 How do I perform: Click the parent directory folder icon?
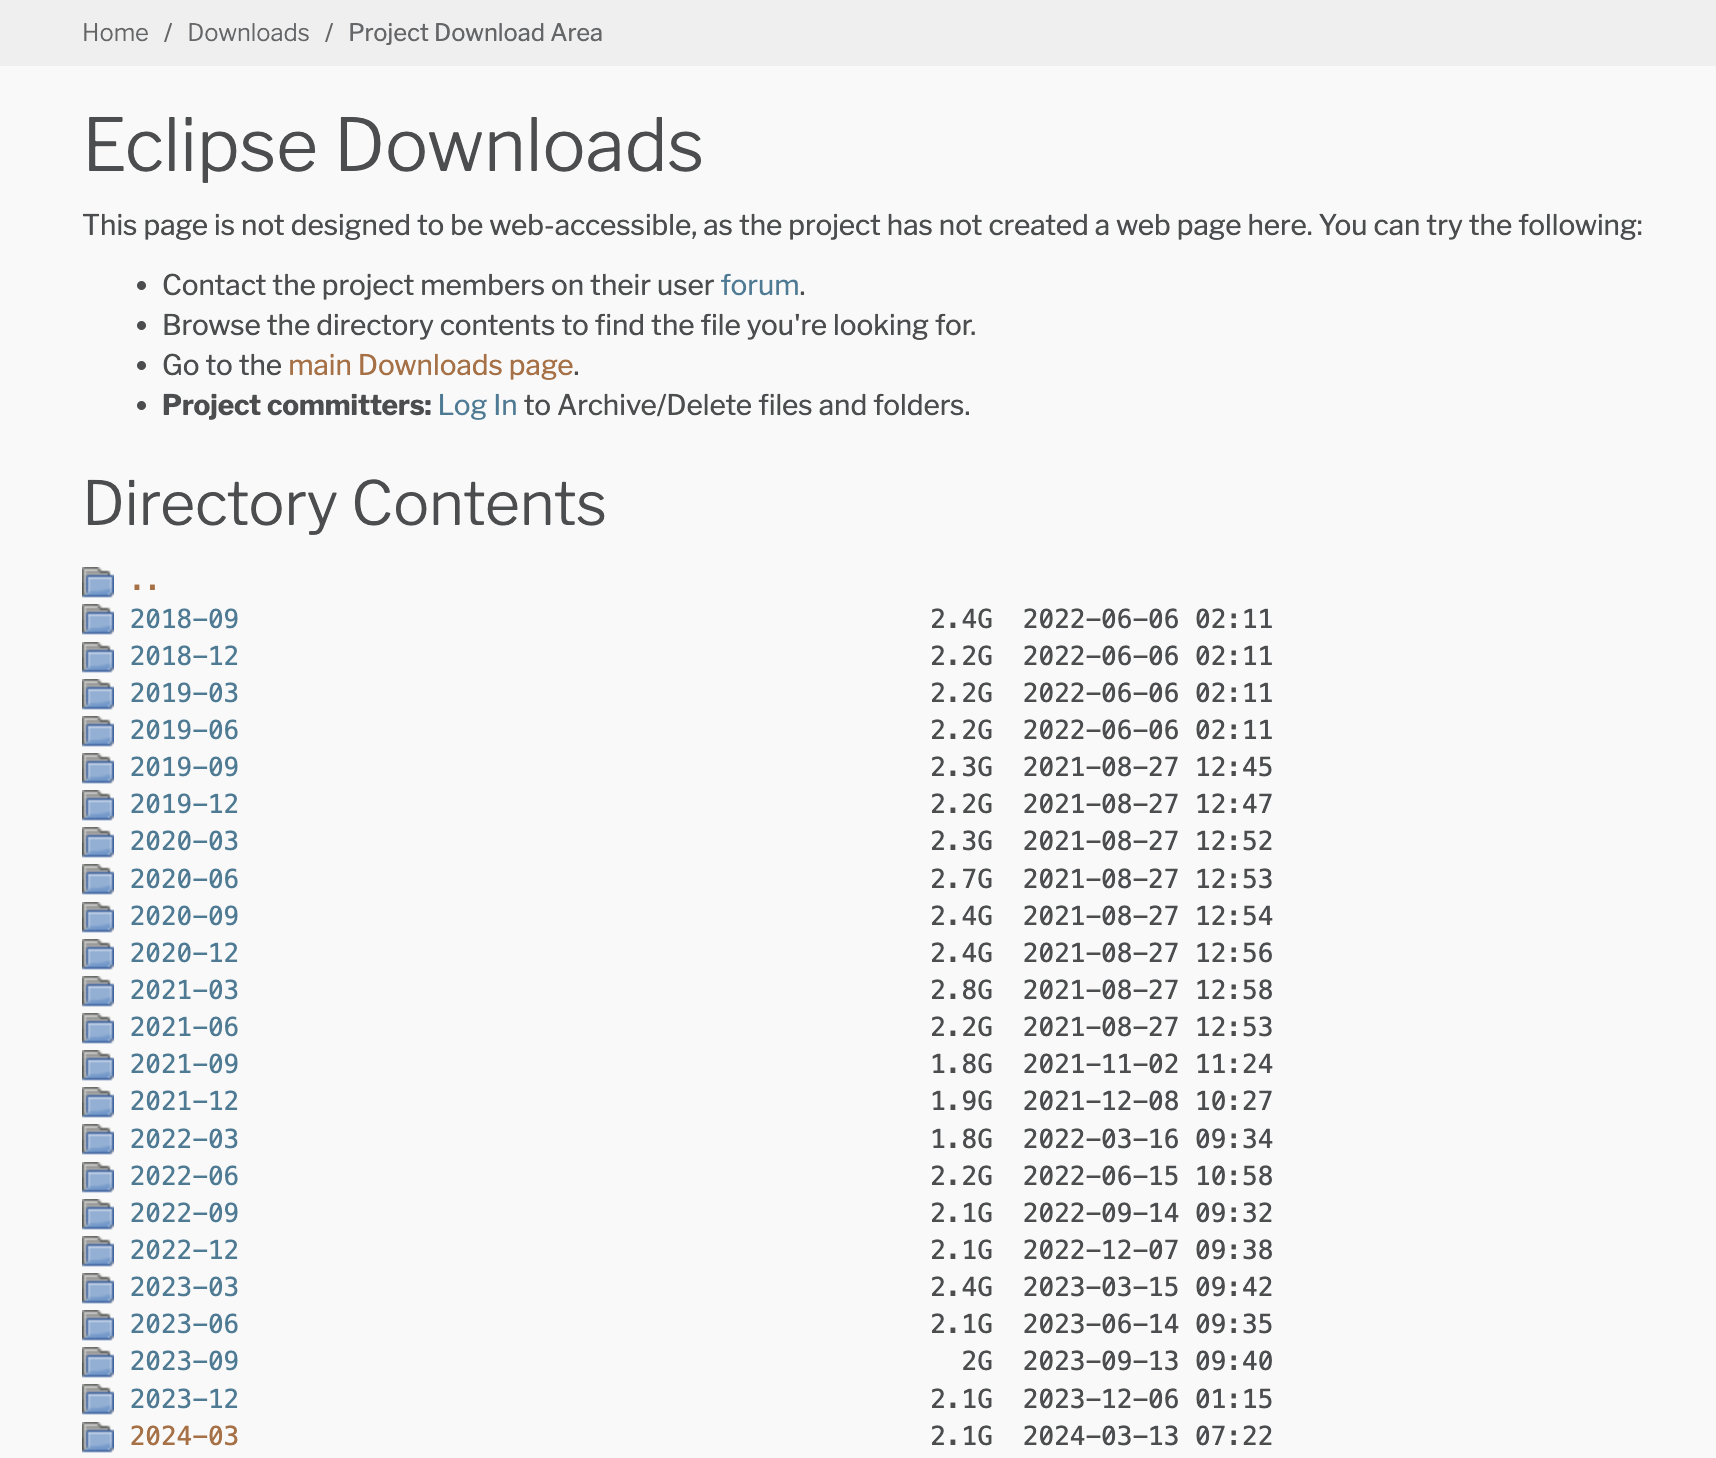[x=98, y=581]
